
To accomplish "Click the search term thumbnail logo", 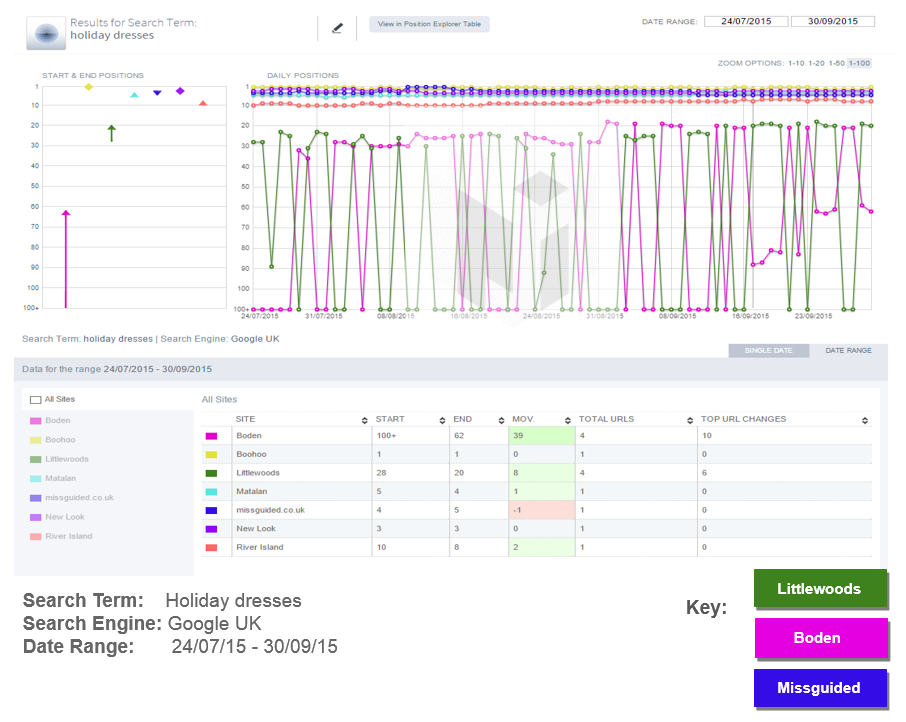I will pos(46,34).
